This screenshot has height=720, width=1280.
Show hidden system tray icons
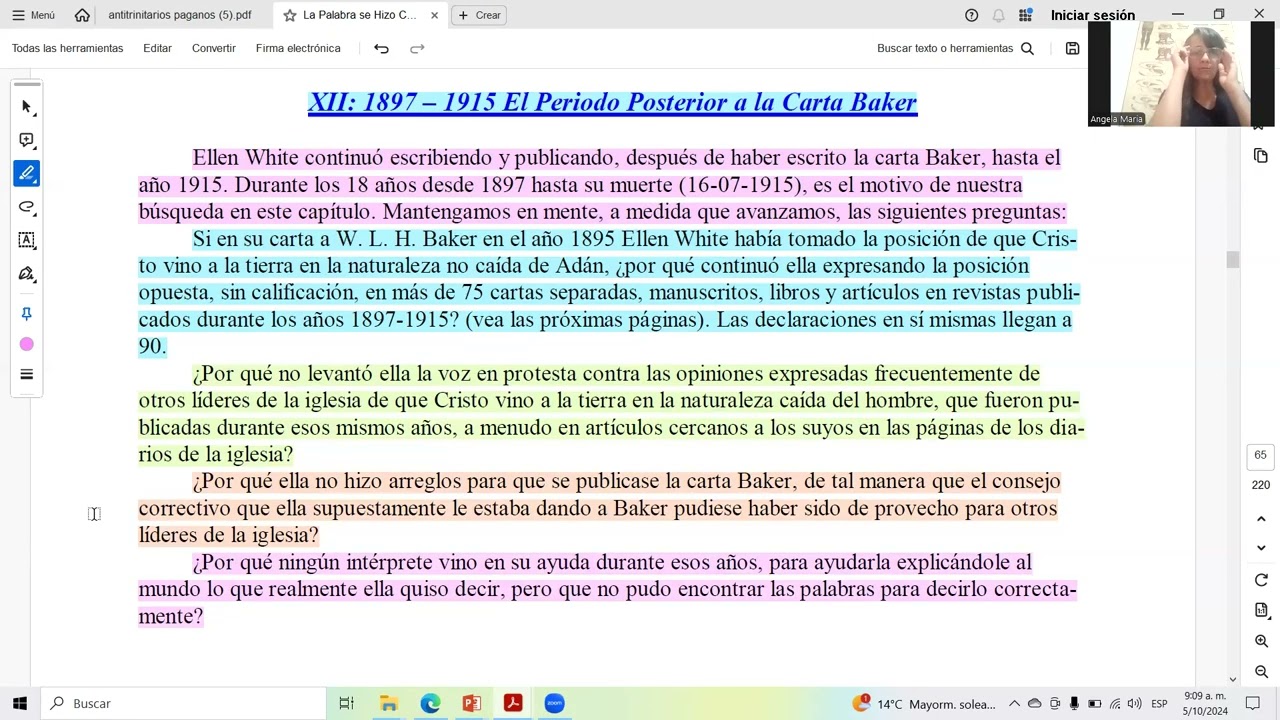pos(1014,704)
